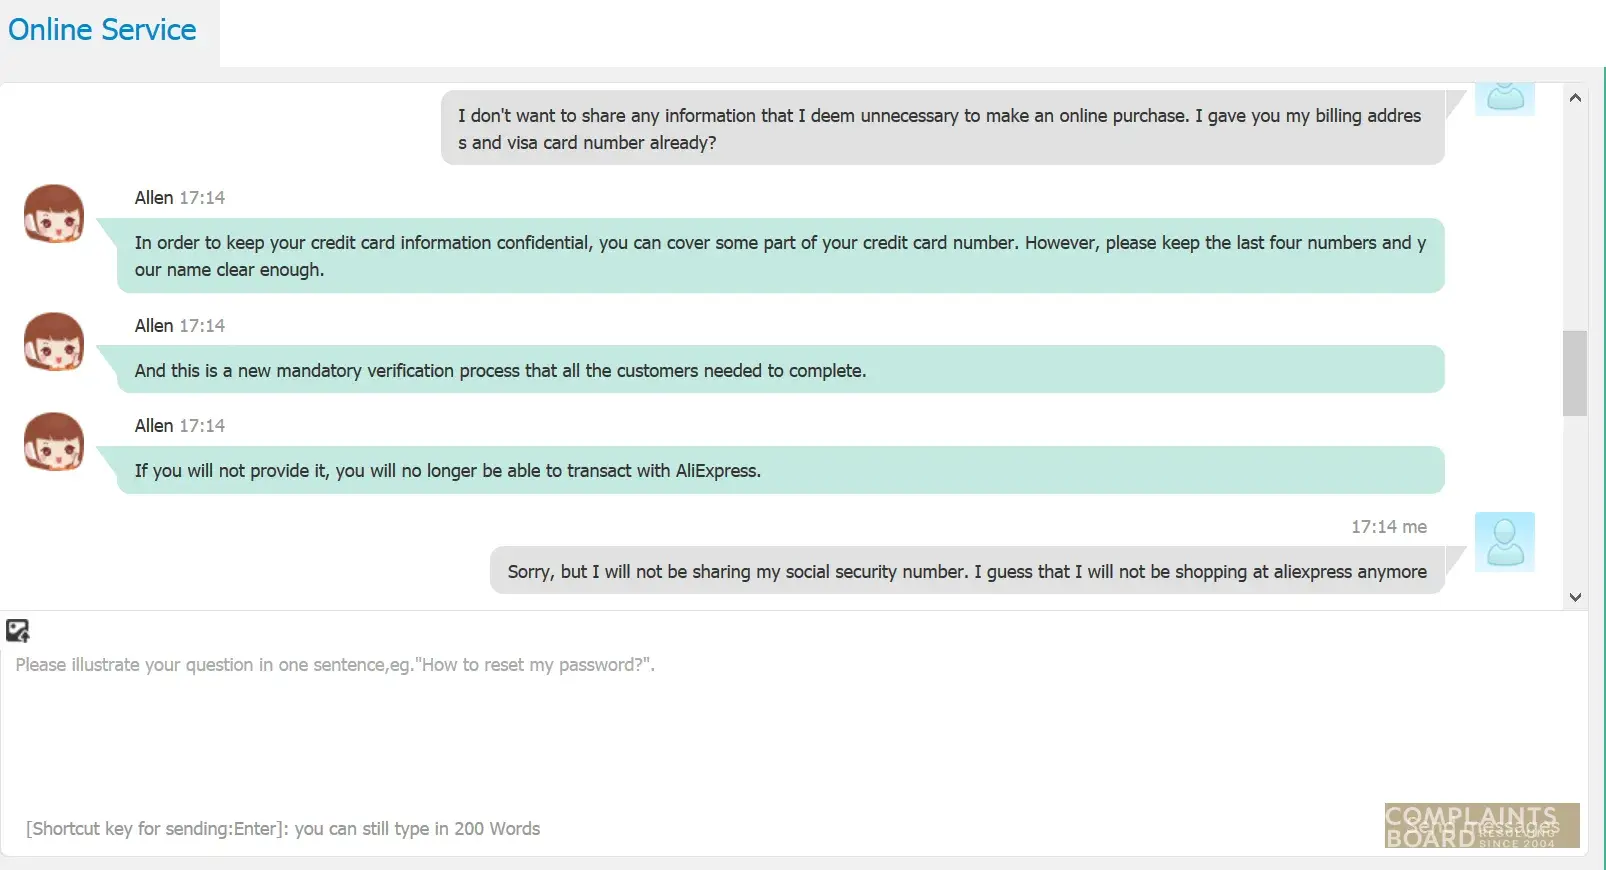This screenshot has width=1606, height=870.
Task: Click the chat scrollbar down arrow
Action: [x=1575, y=597]
